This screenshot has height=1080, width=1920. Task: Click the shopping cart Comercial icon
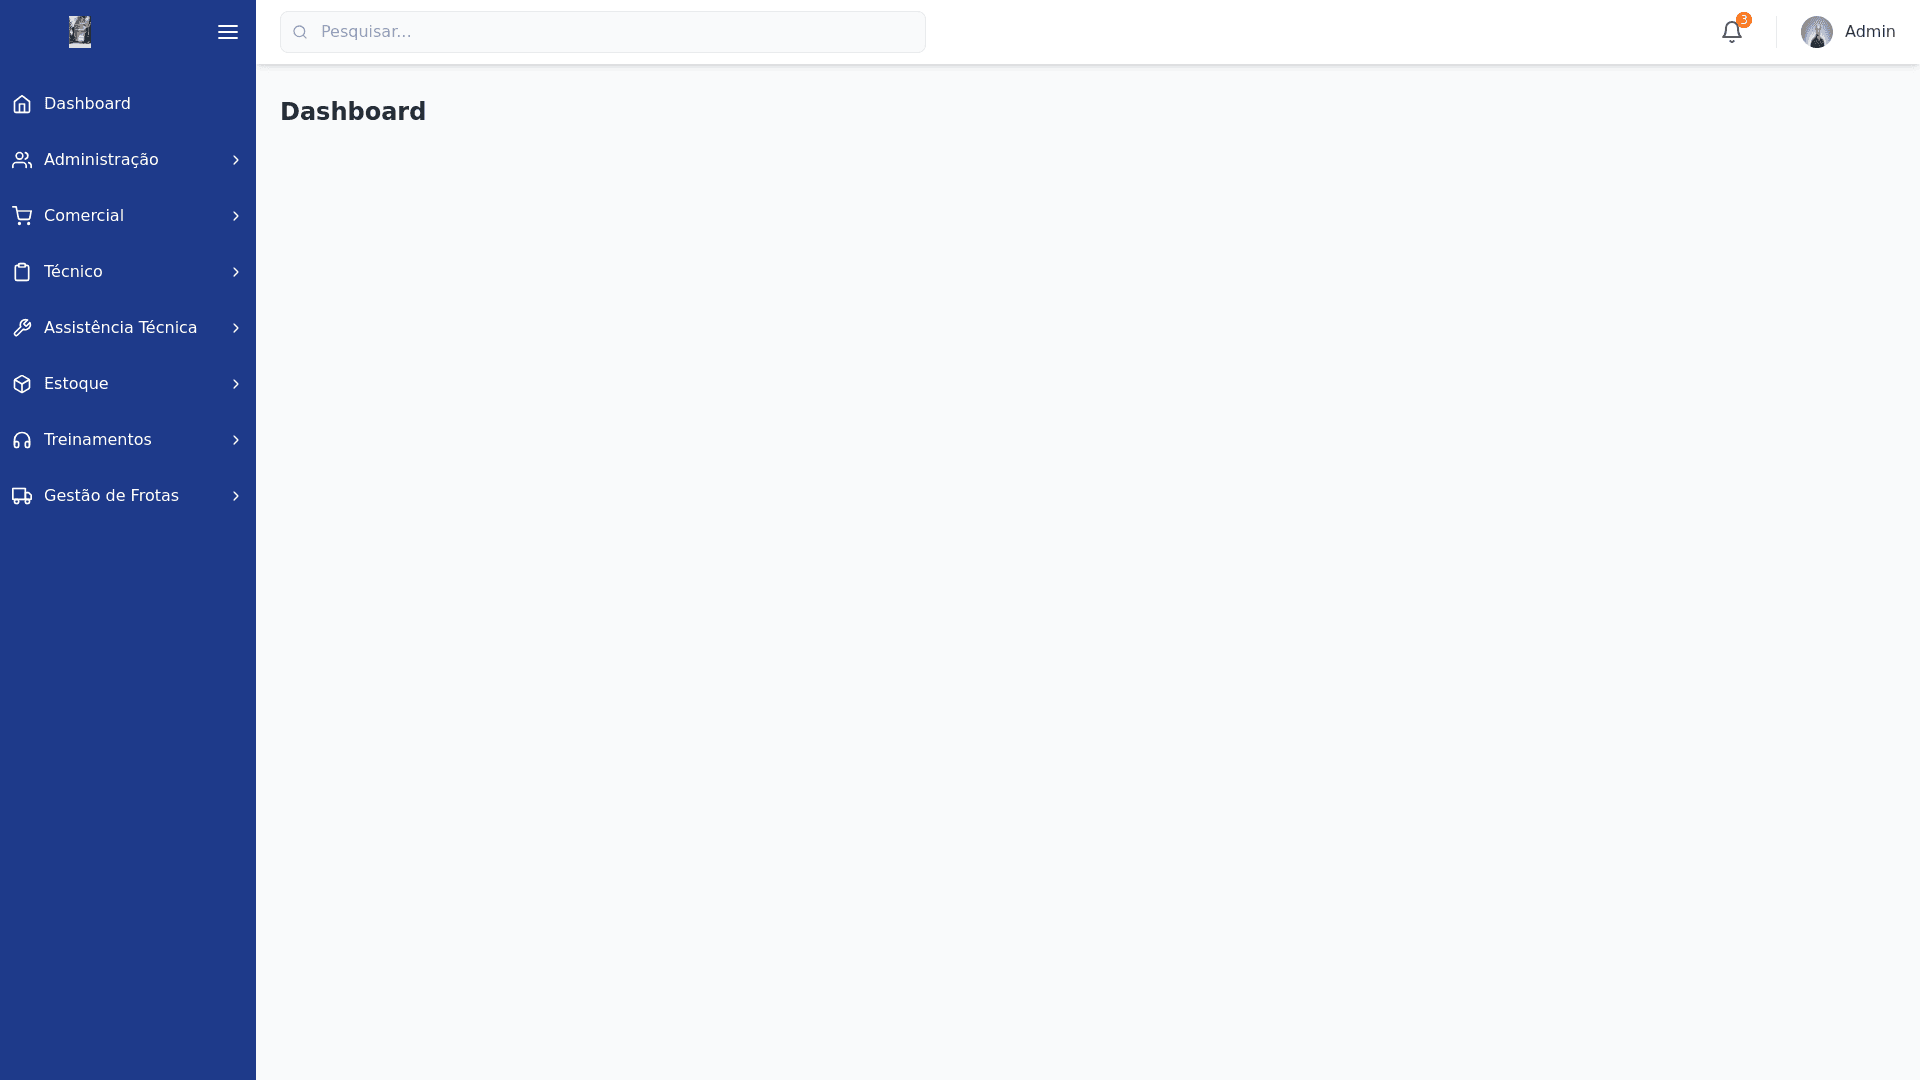tap(22, 216)
